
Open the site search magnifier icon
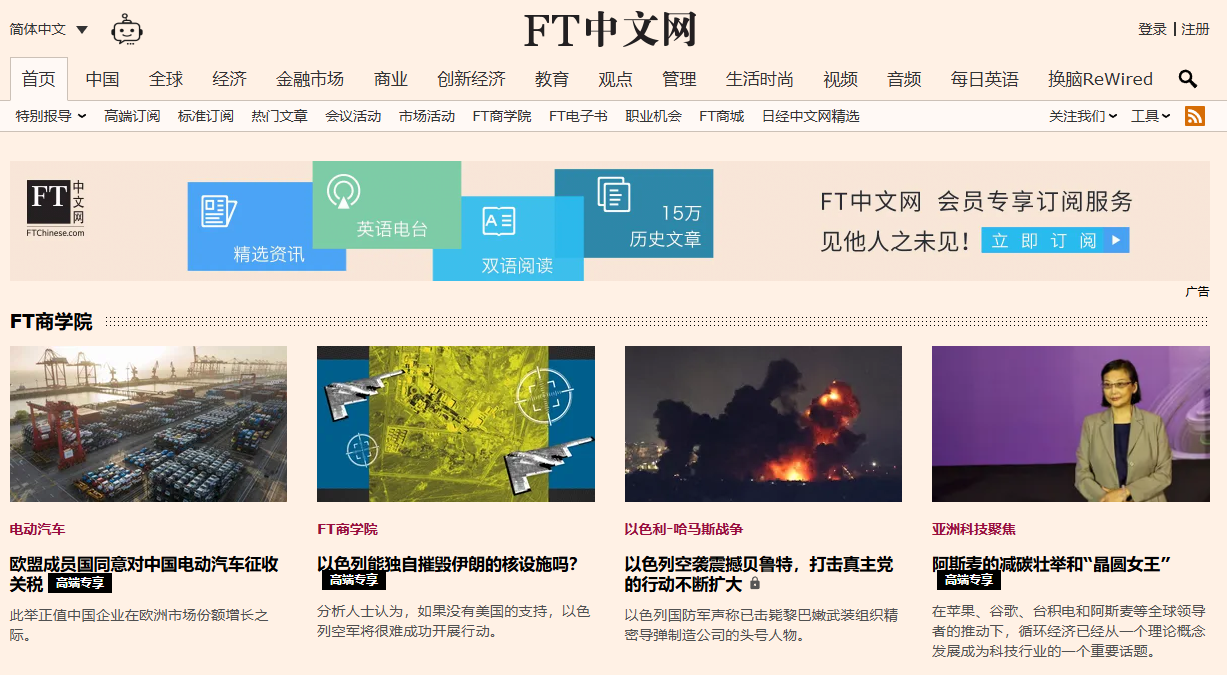click(1187, 79)
